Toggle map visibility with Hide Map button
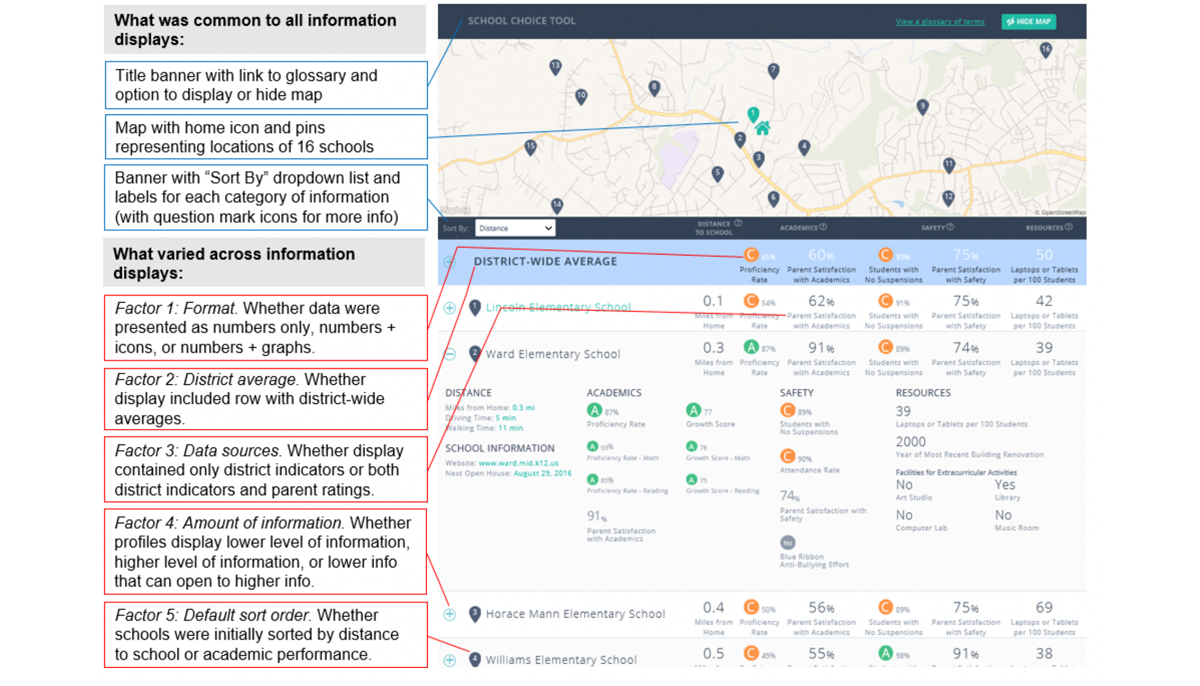 [1028, 21]
